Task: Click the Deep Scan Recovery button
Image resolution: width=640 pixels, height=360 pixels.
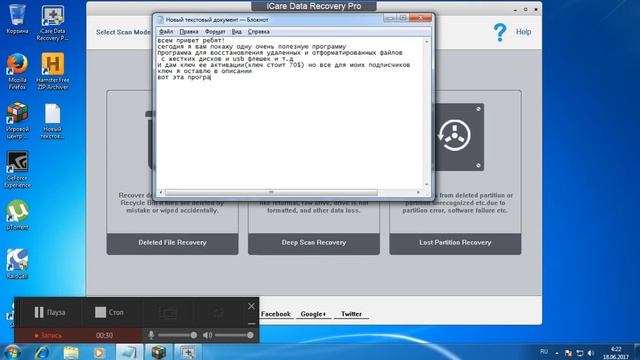Action: 314,243
